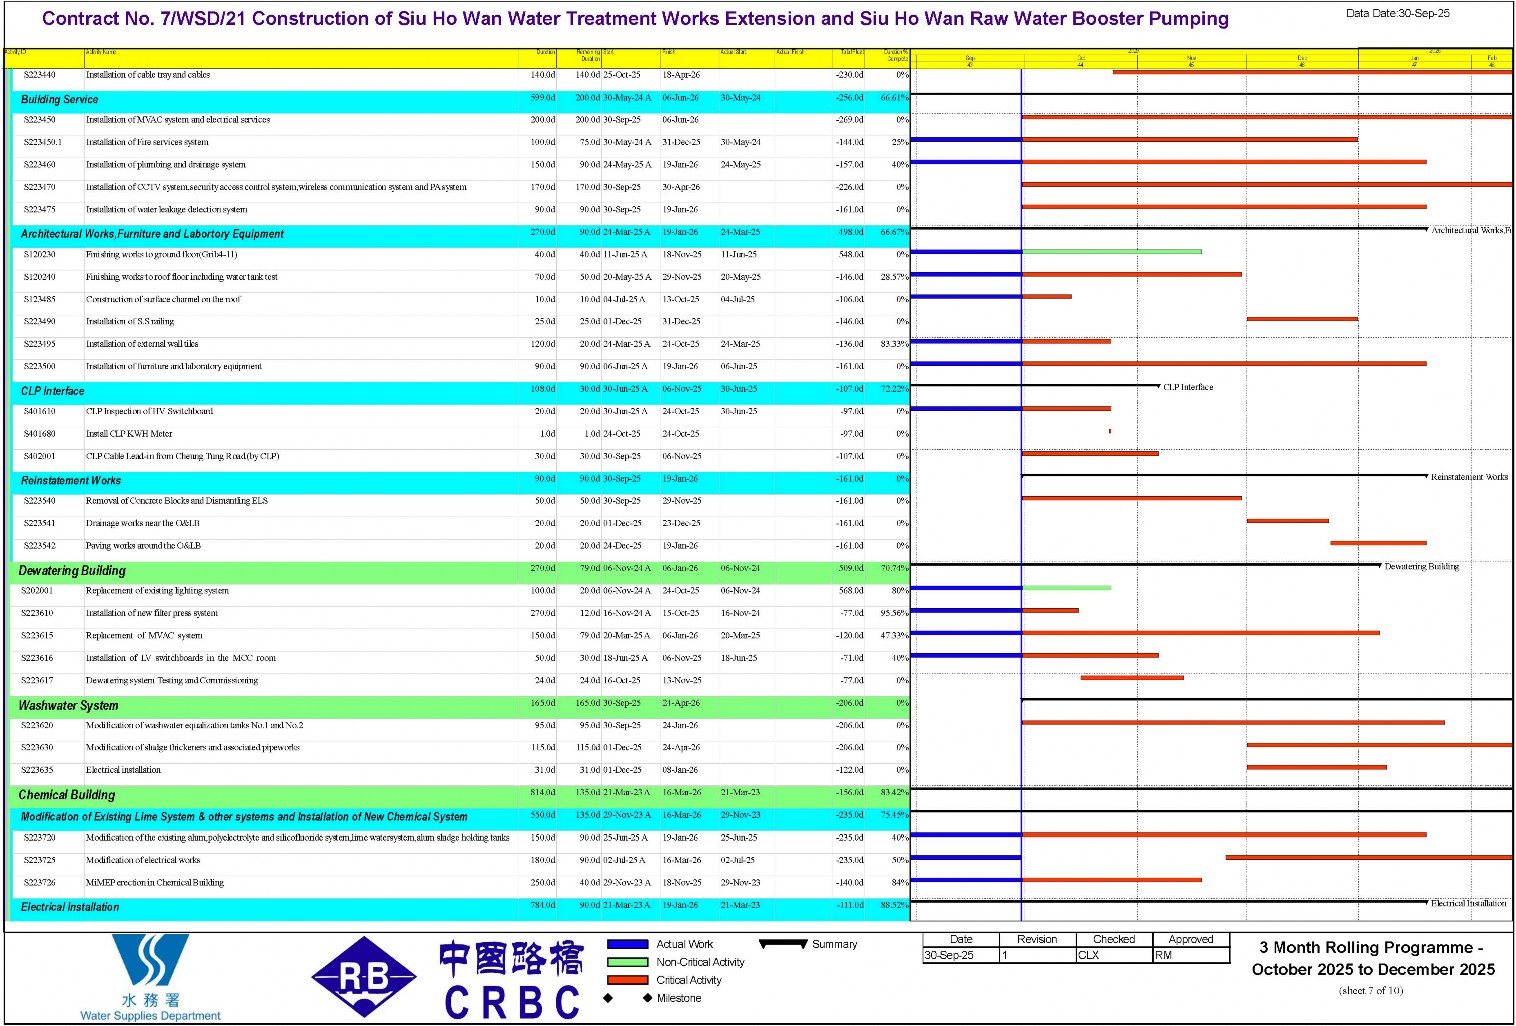This screenshot has height=1026, width=1516.
Task: Click the 'sheet 7 of 10' label
Action: (x=1371, y=991)
